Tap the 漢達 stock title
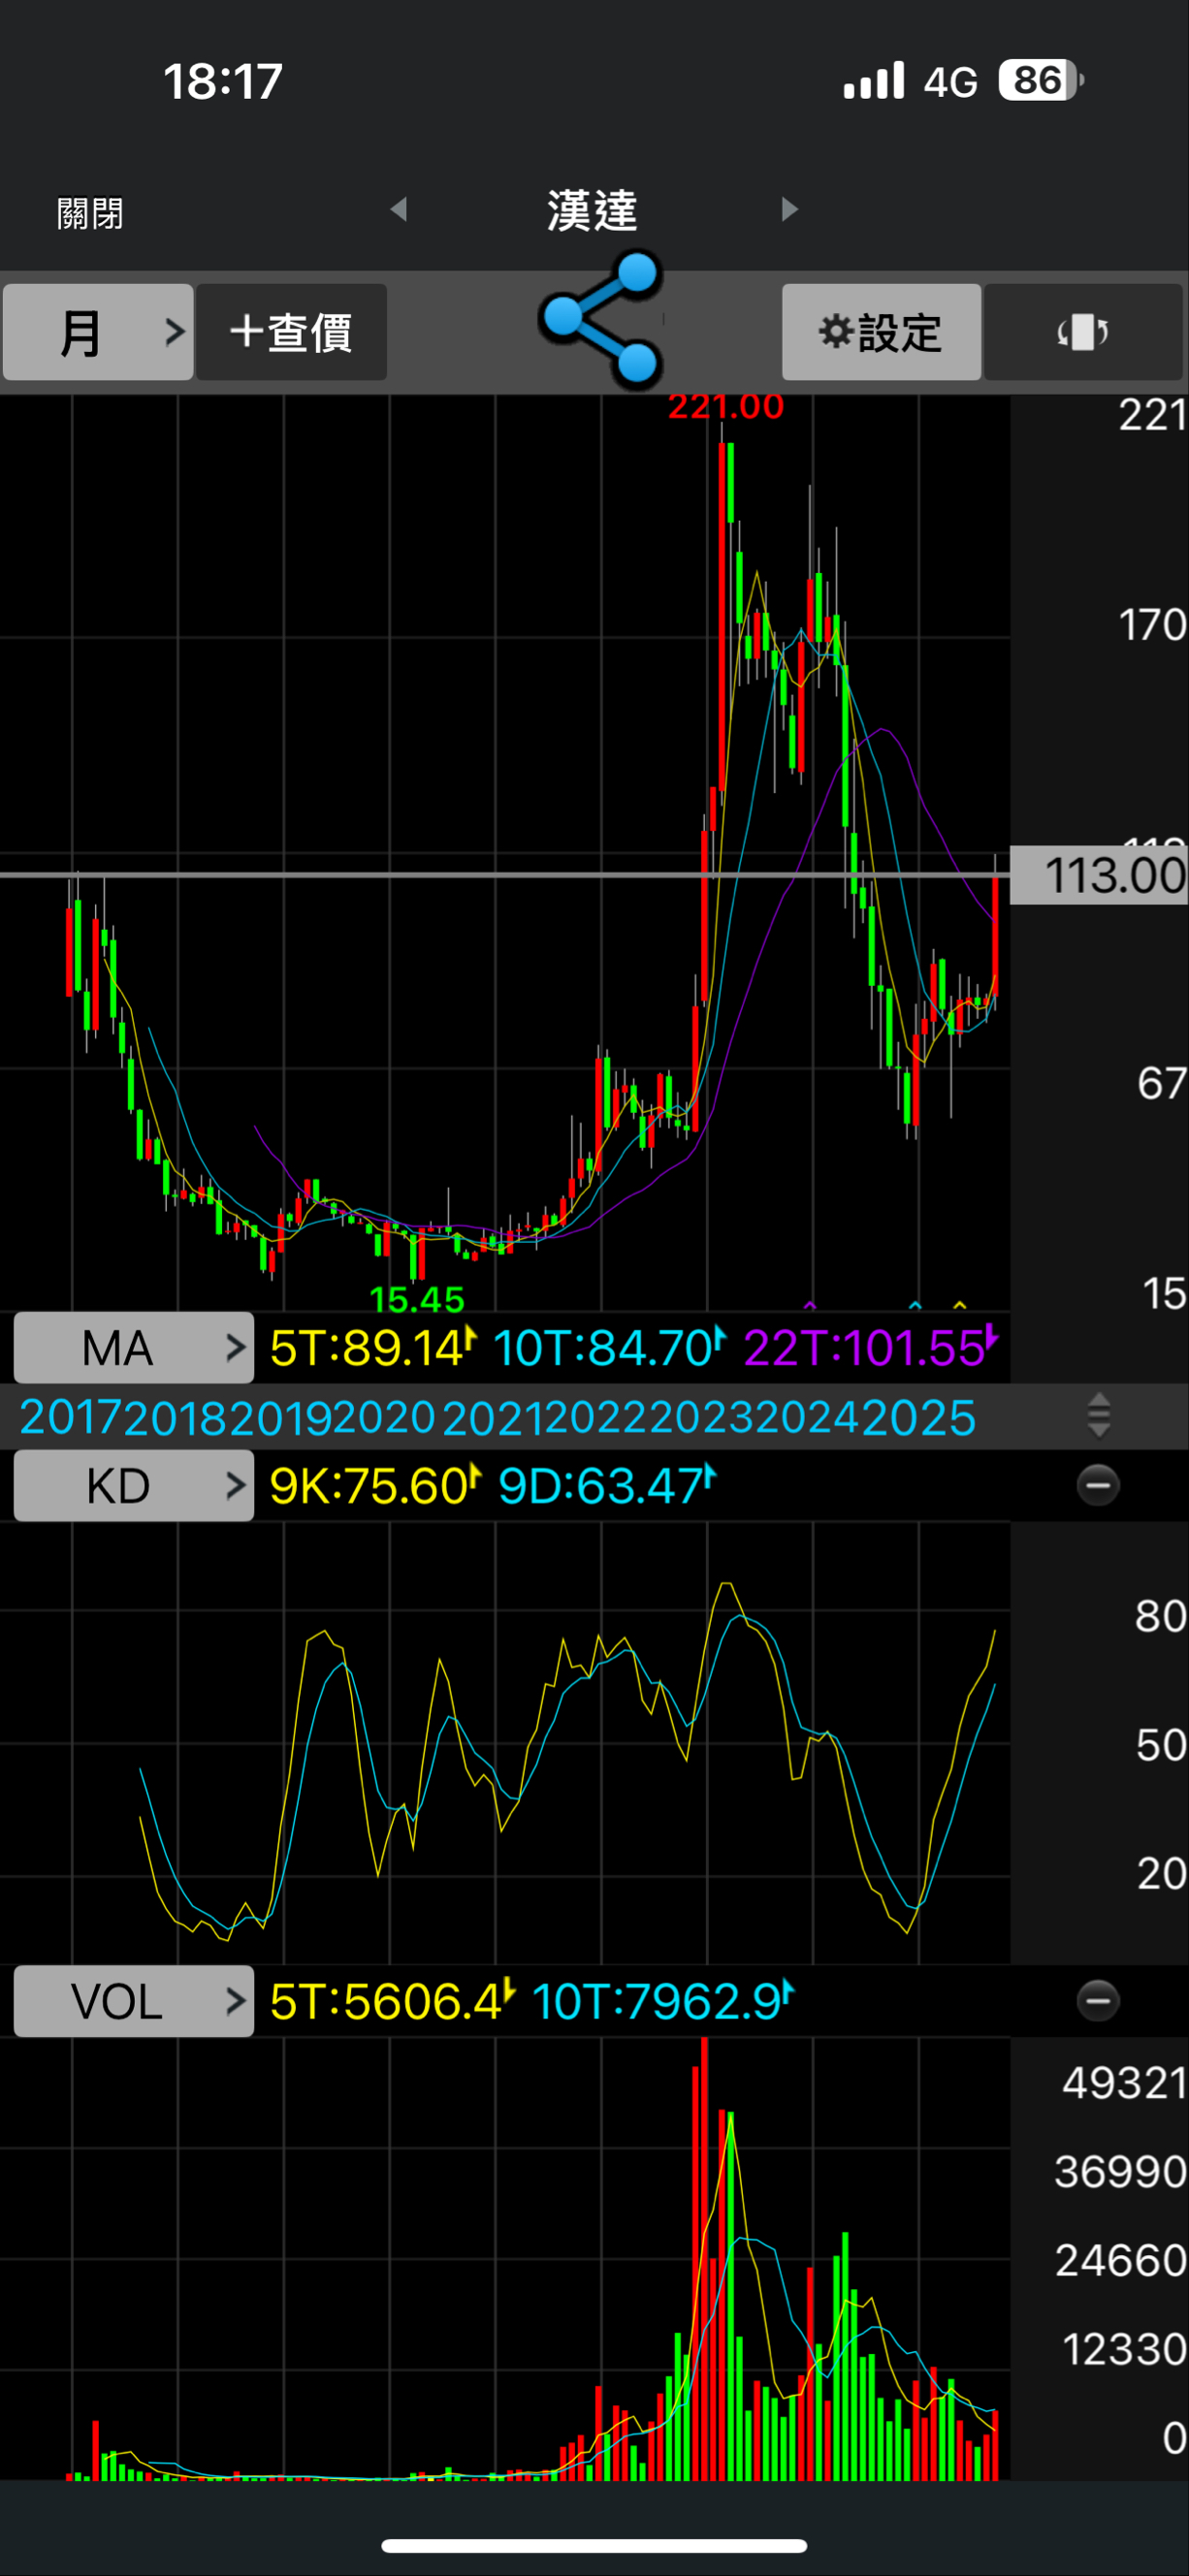This screenshot has width=1189, height=2576. click(592, 211)
